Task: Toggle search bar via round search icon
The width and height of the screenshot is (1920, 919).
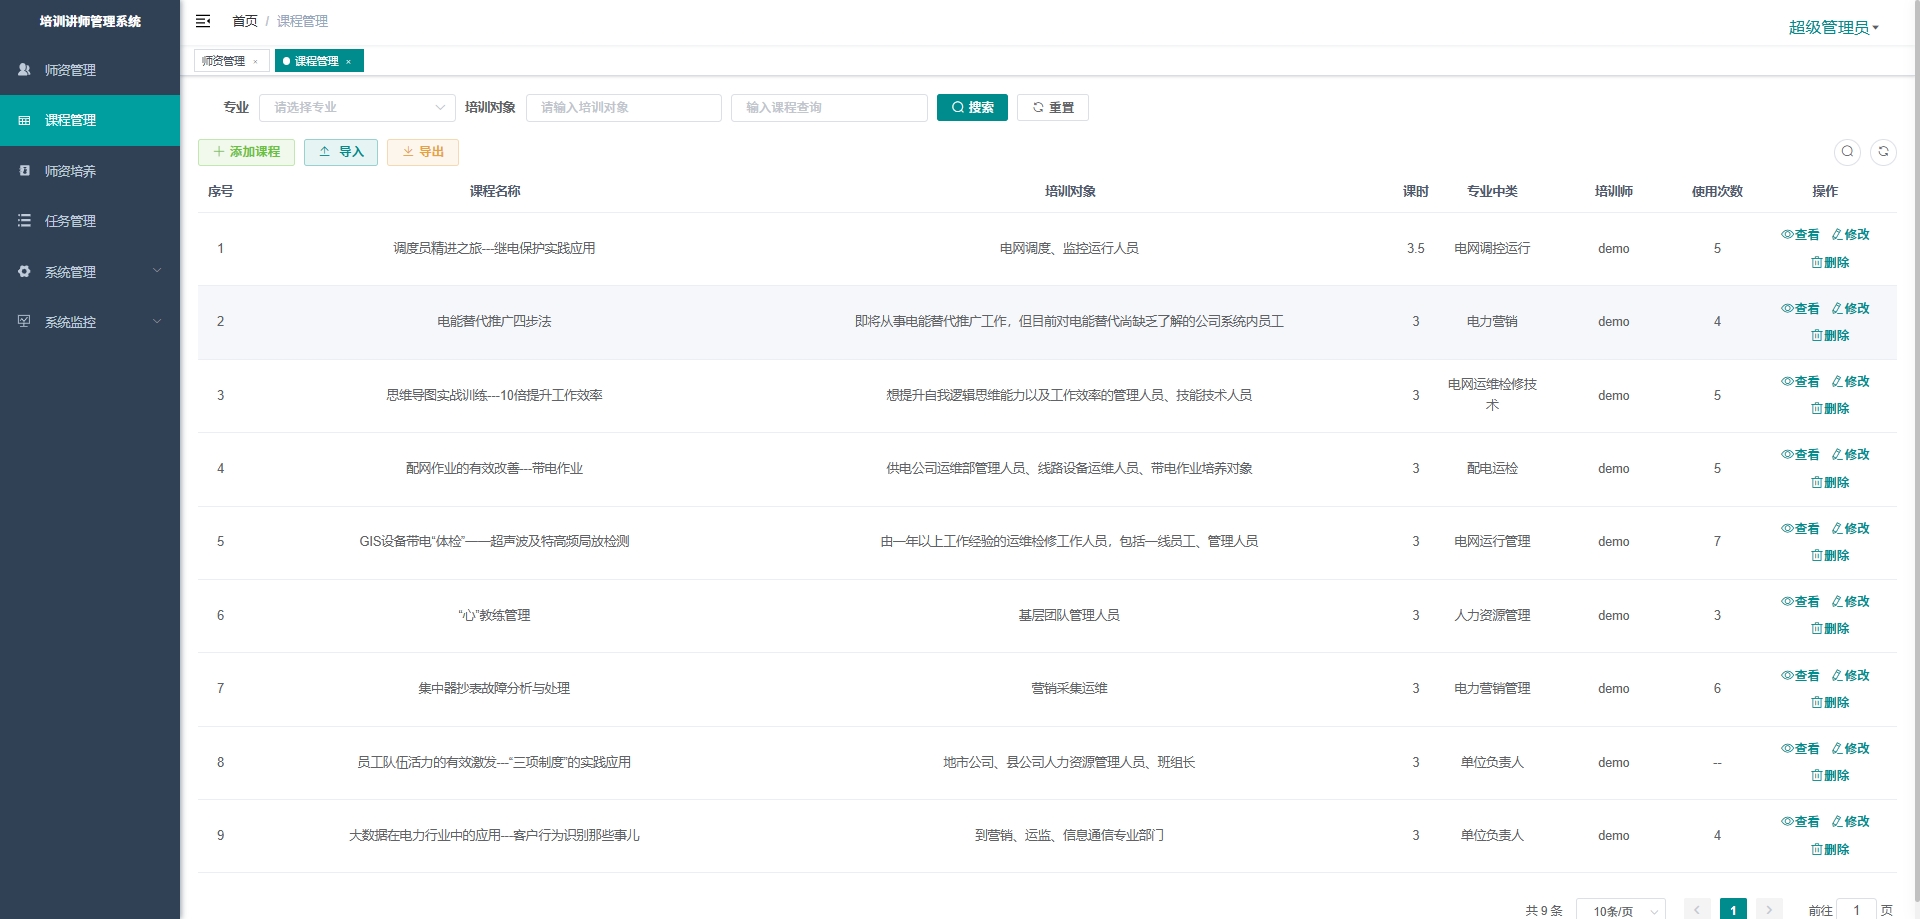Action: 1847,152
